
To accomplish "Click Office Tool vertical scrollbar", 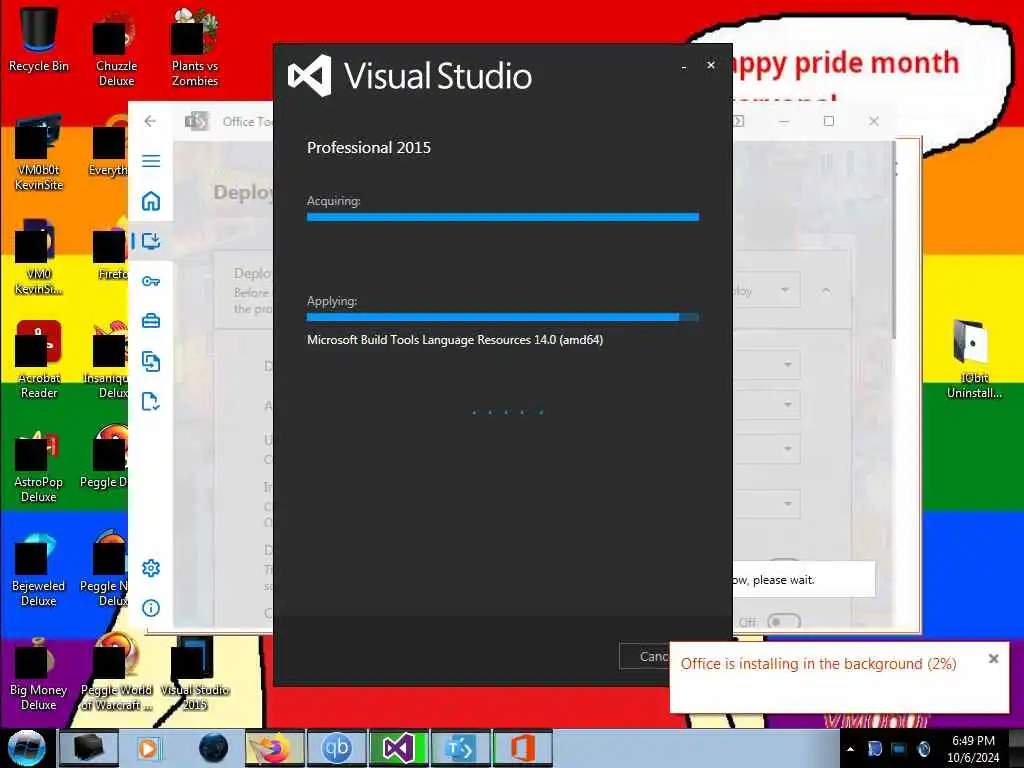I will [x=893, y=240].
